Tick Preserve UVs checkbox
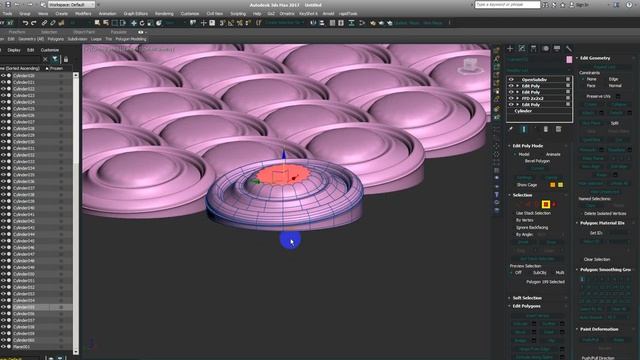Screen dimensions: 640x360 click(x=618, y=96)
